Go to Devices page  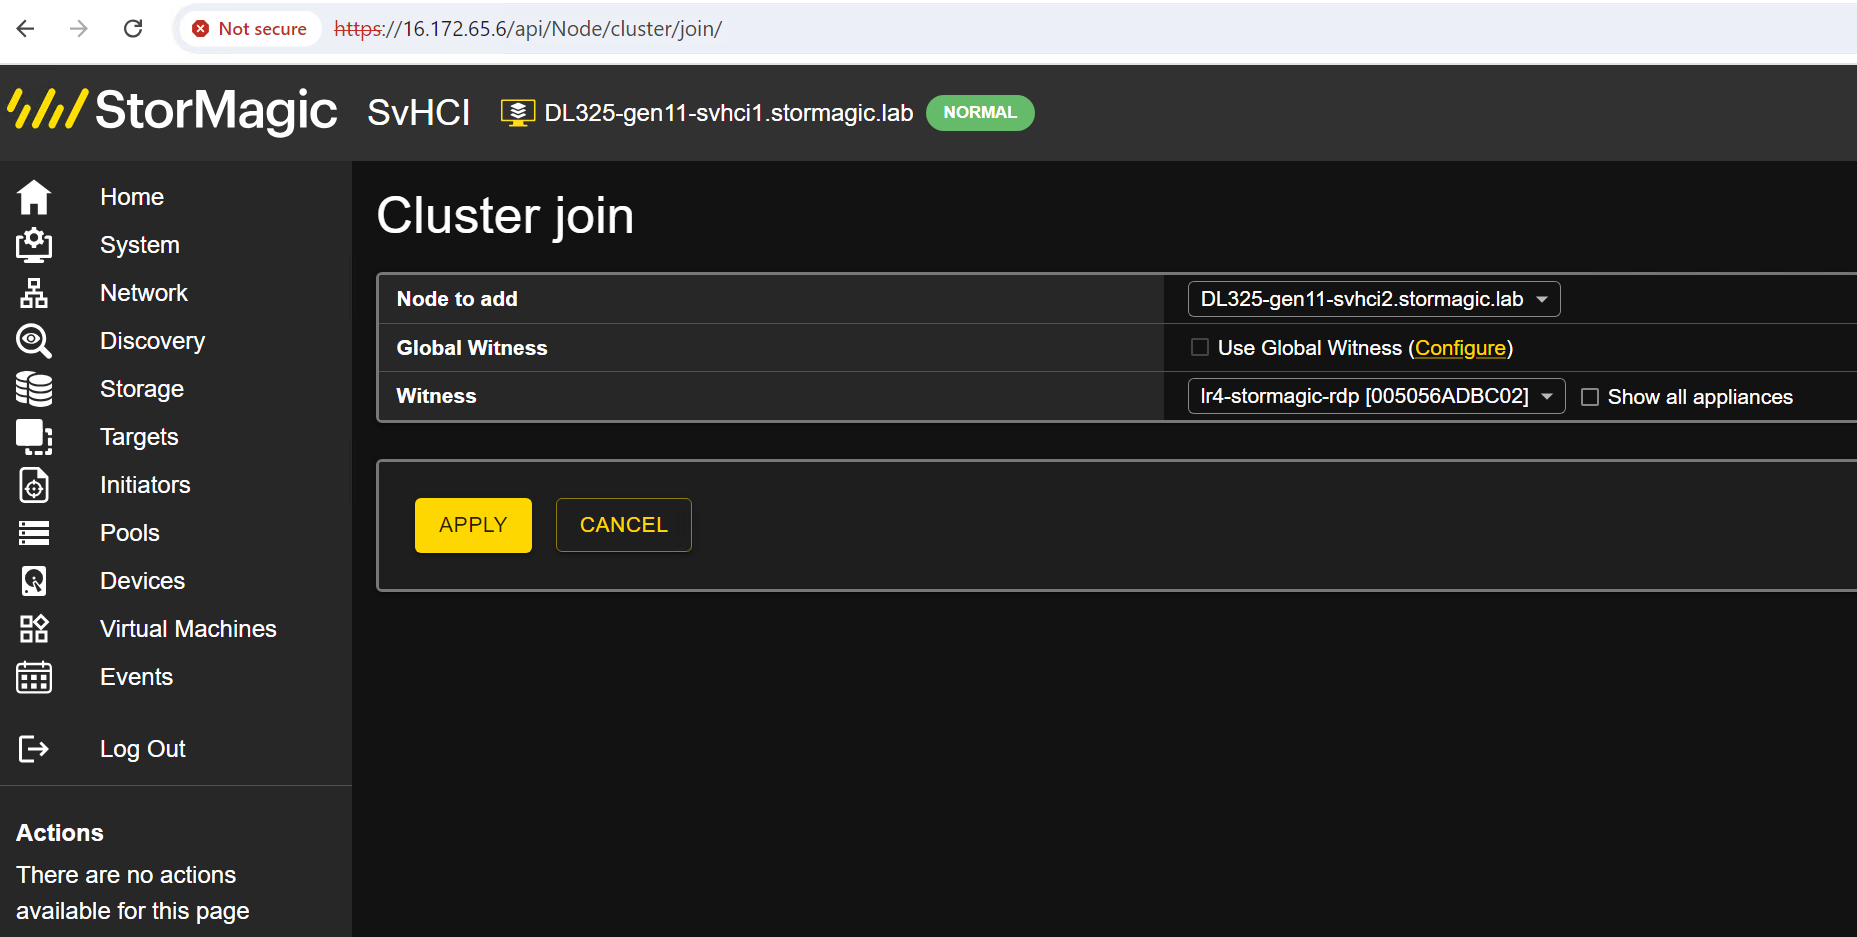(x=142, y=581)
